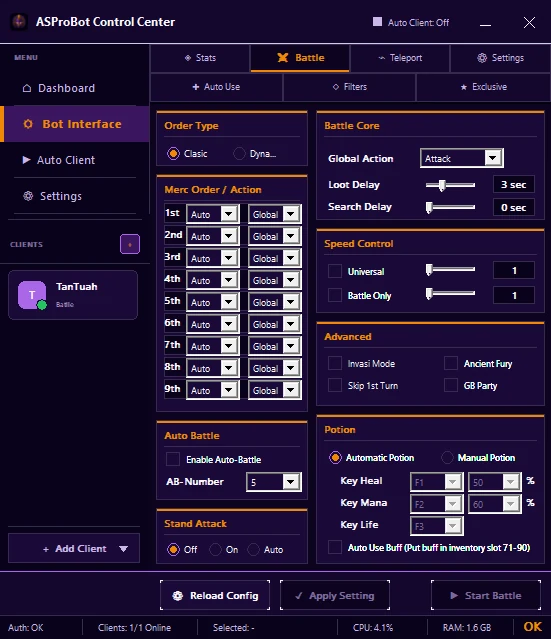551x639 pixels.
Task: Click the ASProBot app logo icon
Action: point(19,22)
